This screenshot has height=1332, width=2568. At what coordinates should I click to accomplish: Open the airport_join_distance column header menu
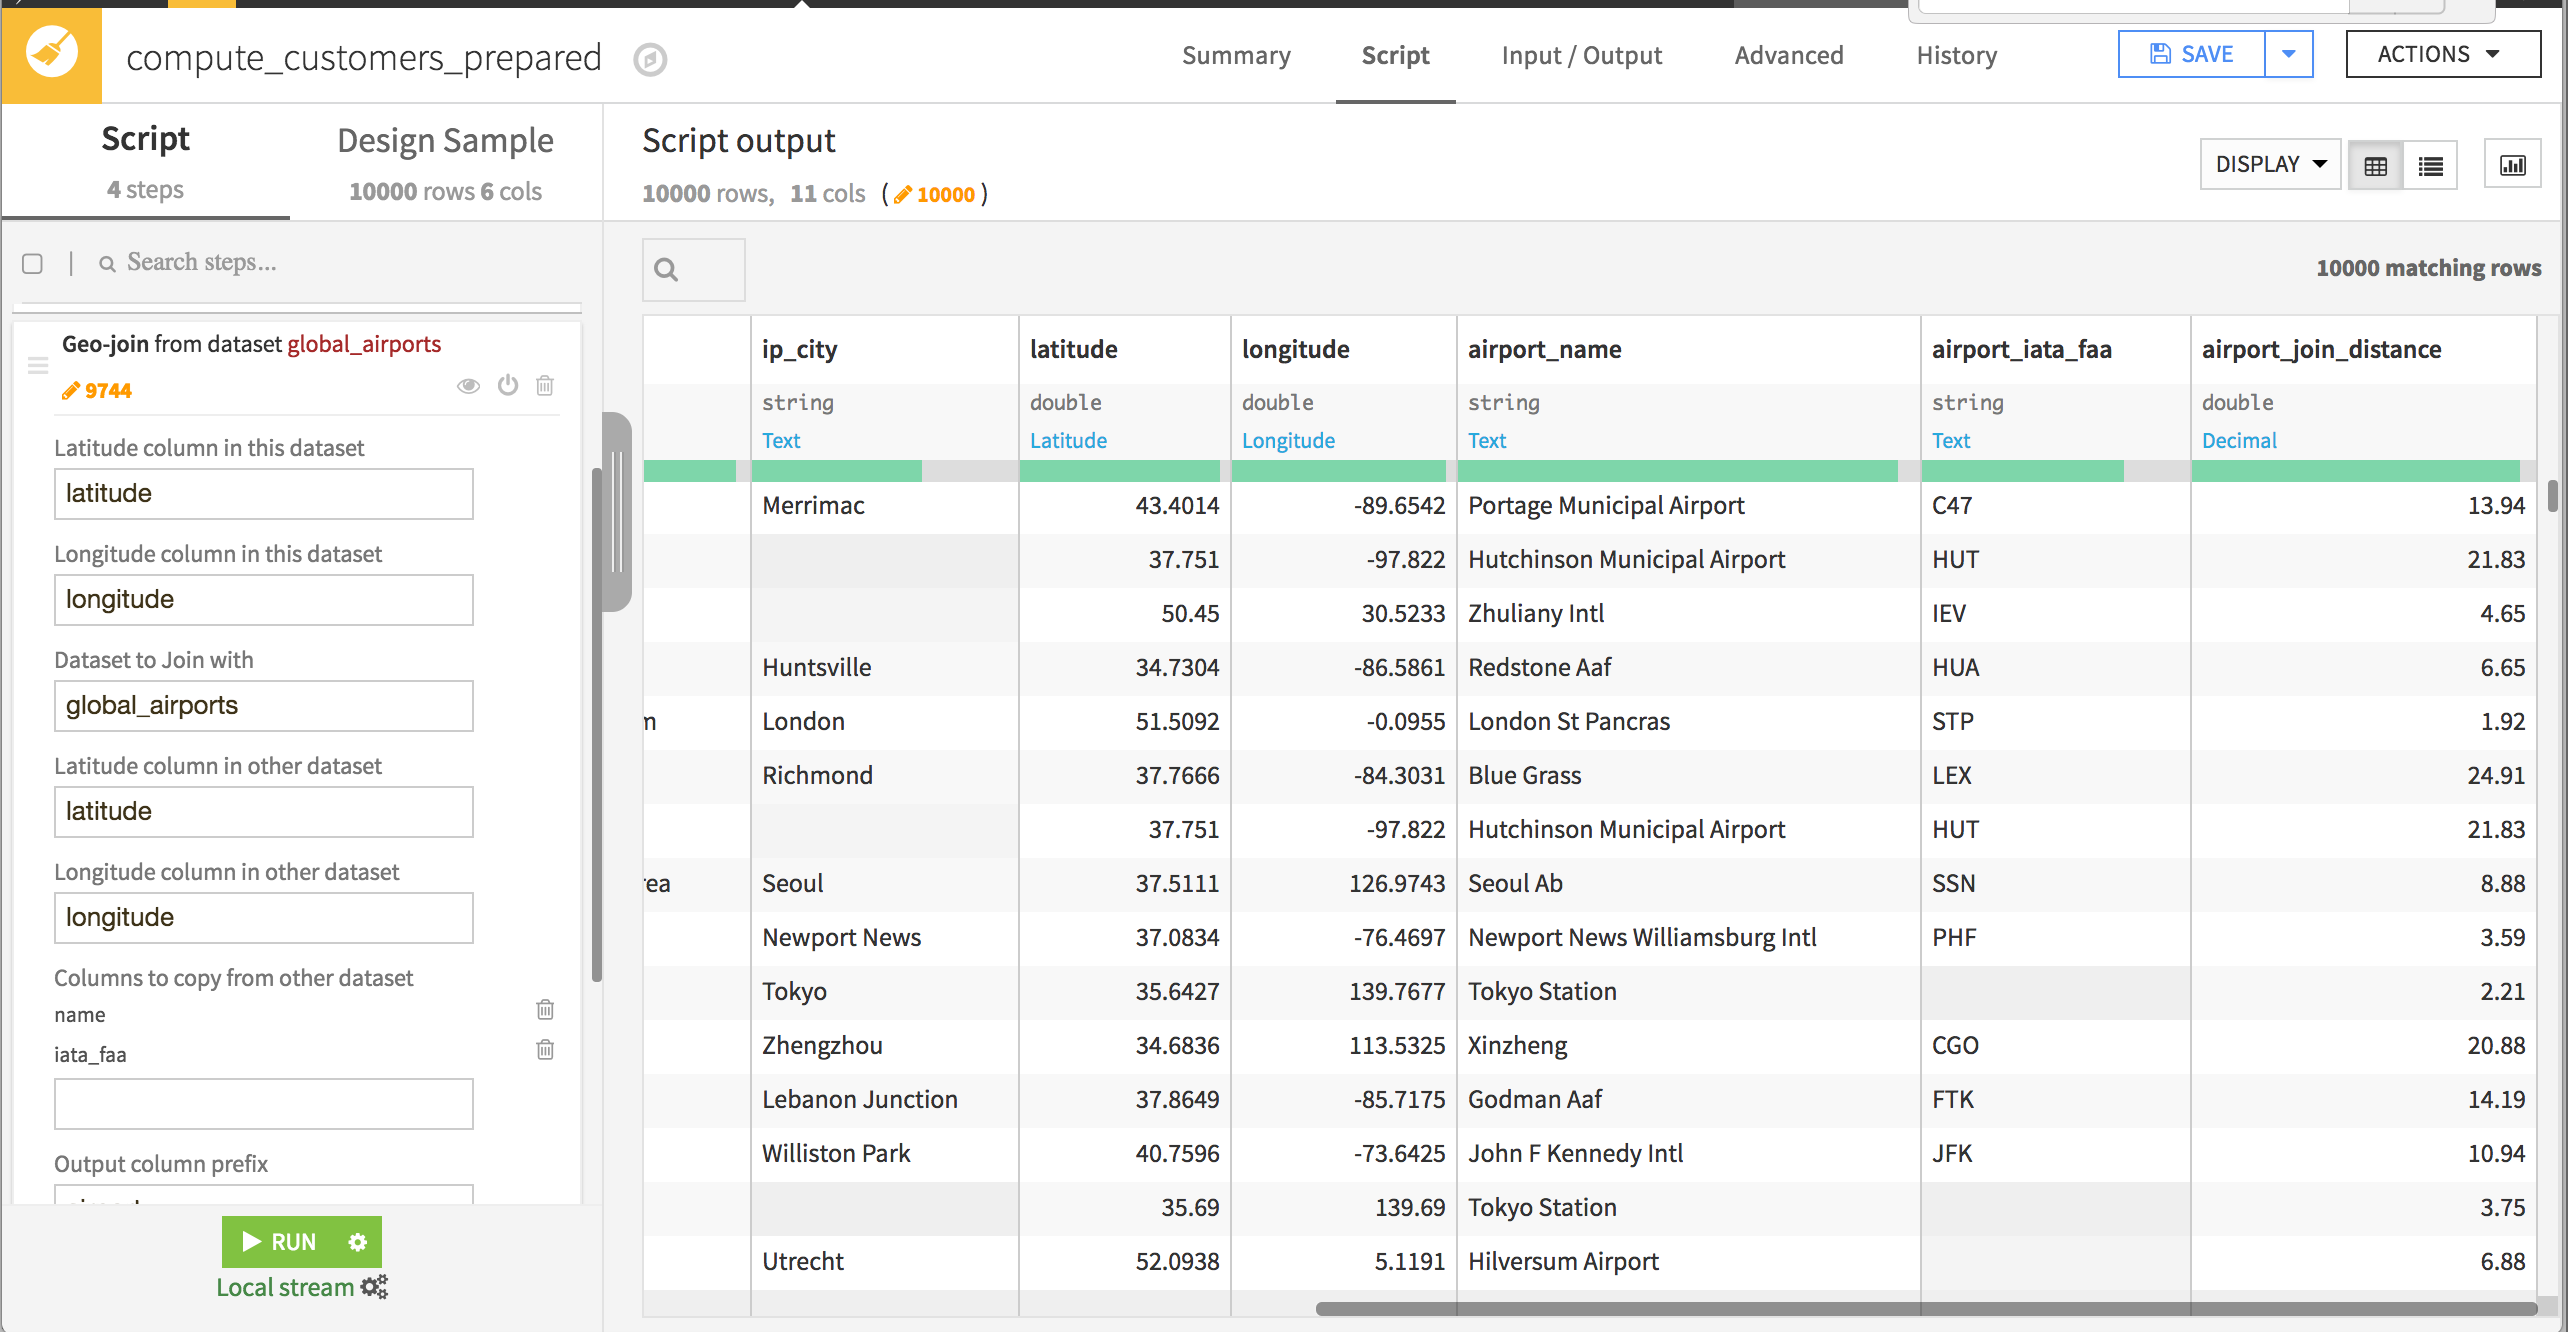point(2321,349)
